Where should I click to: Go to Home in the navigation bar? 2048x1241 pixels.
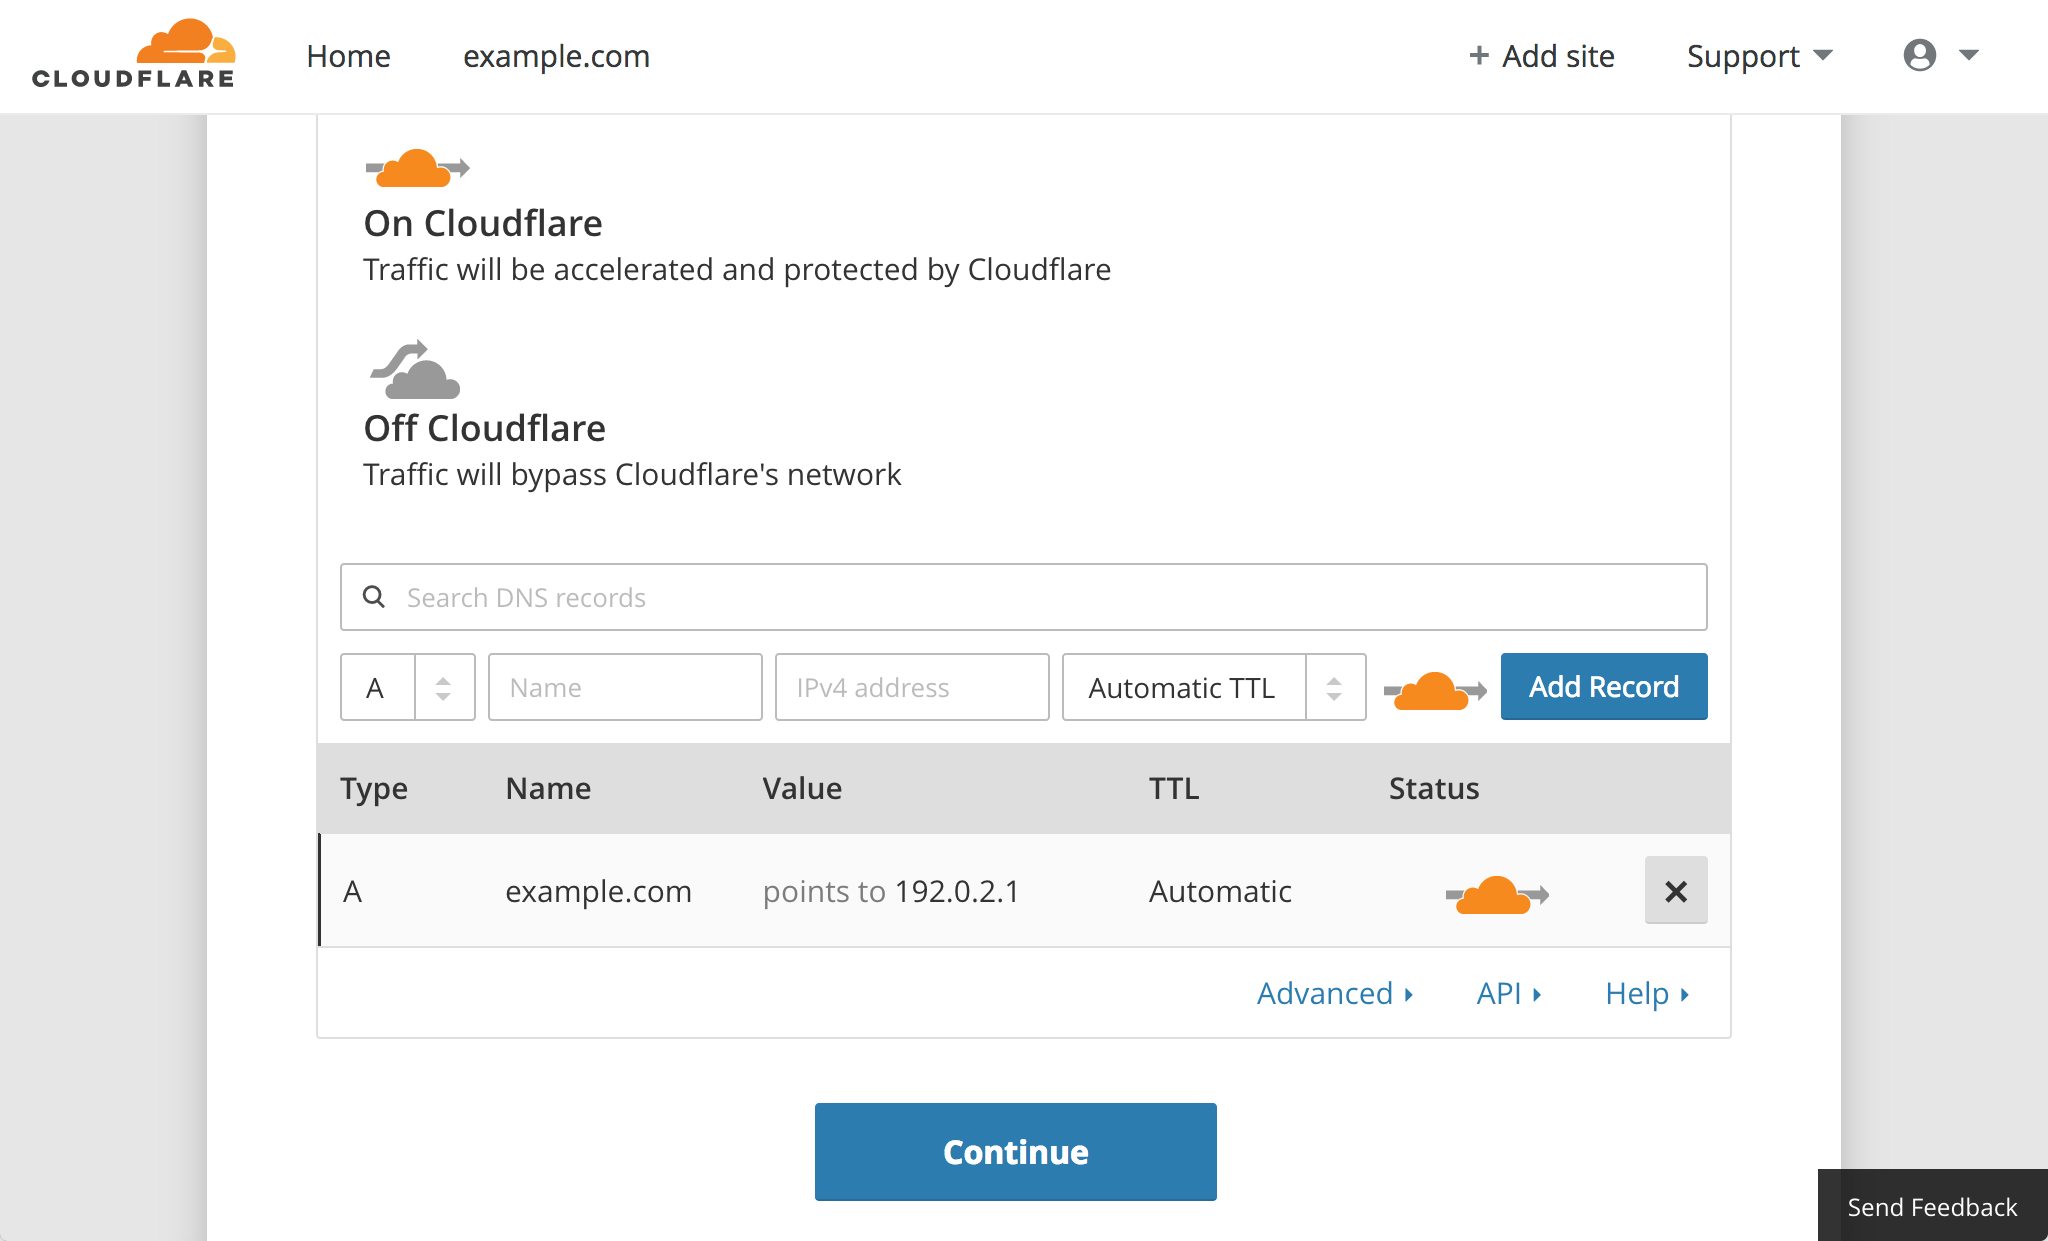pyautogui.click(x=348, y=56)
